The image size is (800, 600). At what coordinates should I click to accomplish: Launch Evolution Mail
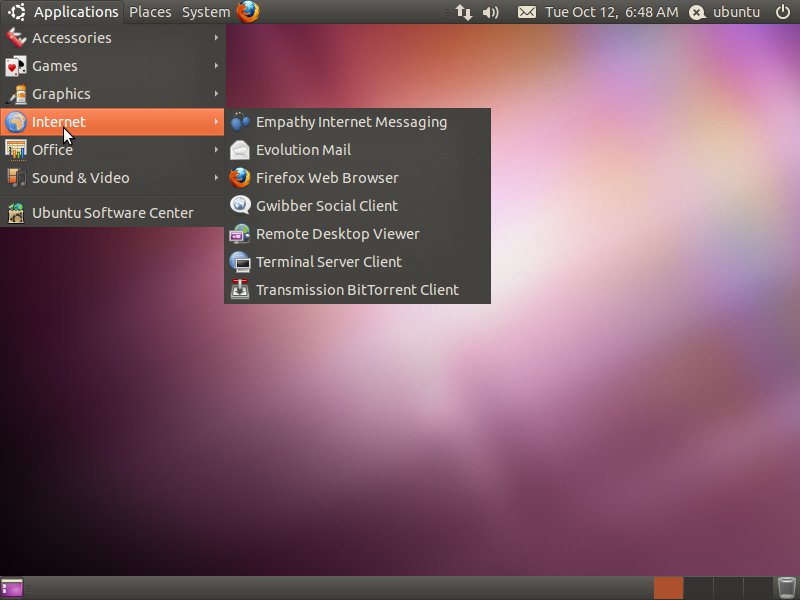[358, 150]
